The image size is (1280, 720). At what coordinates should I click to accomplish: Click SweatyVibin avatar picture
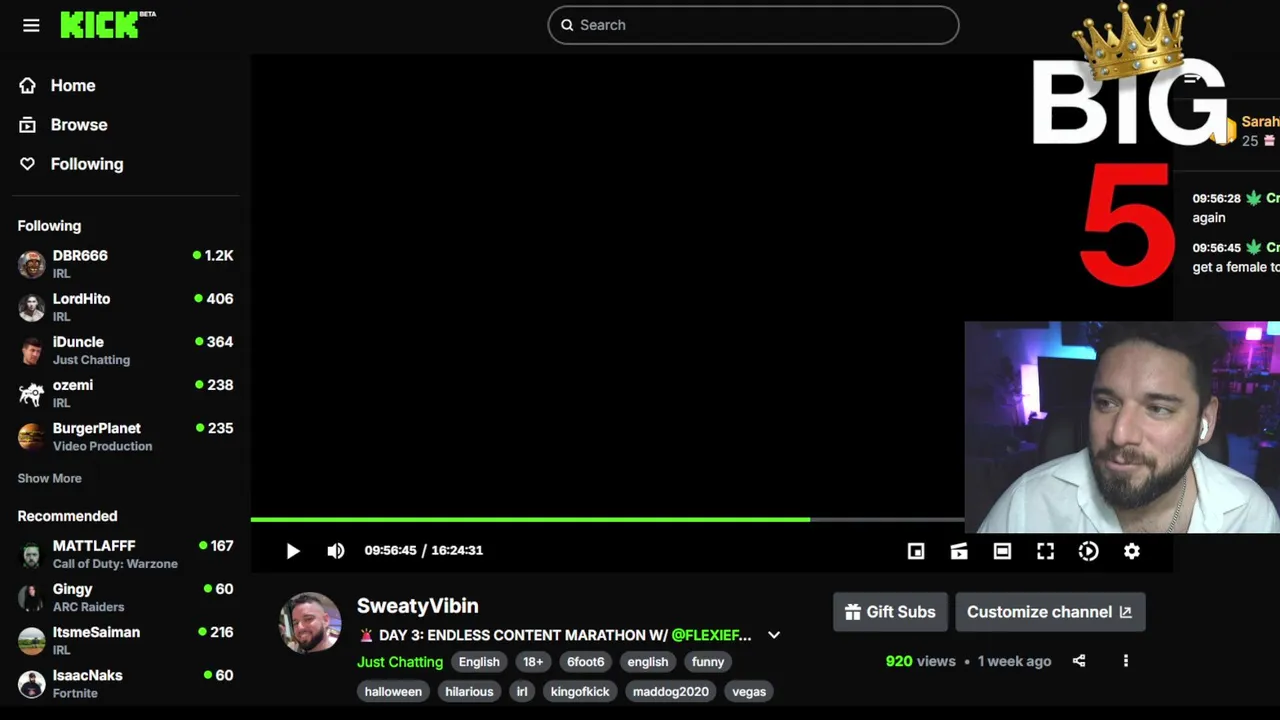pos(310,622)
